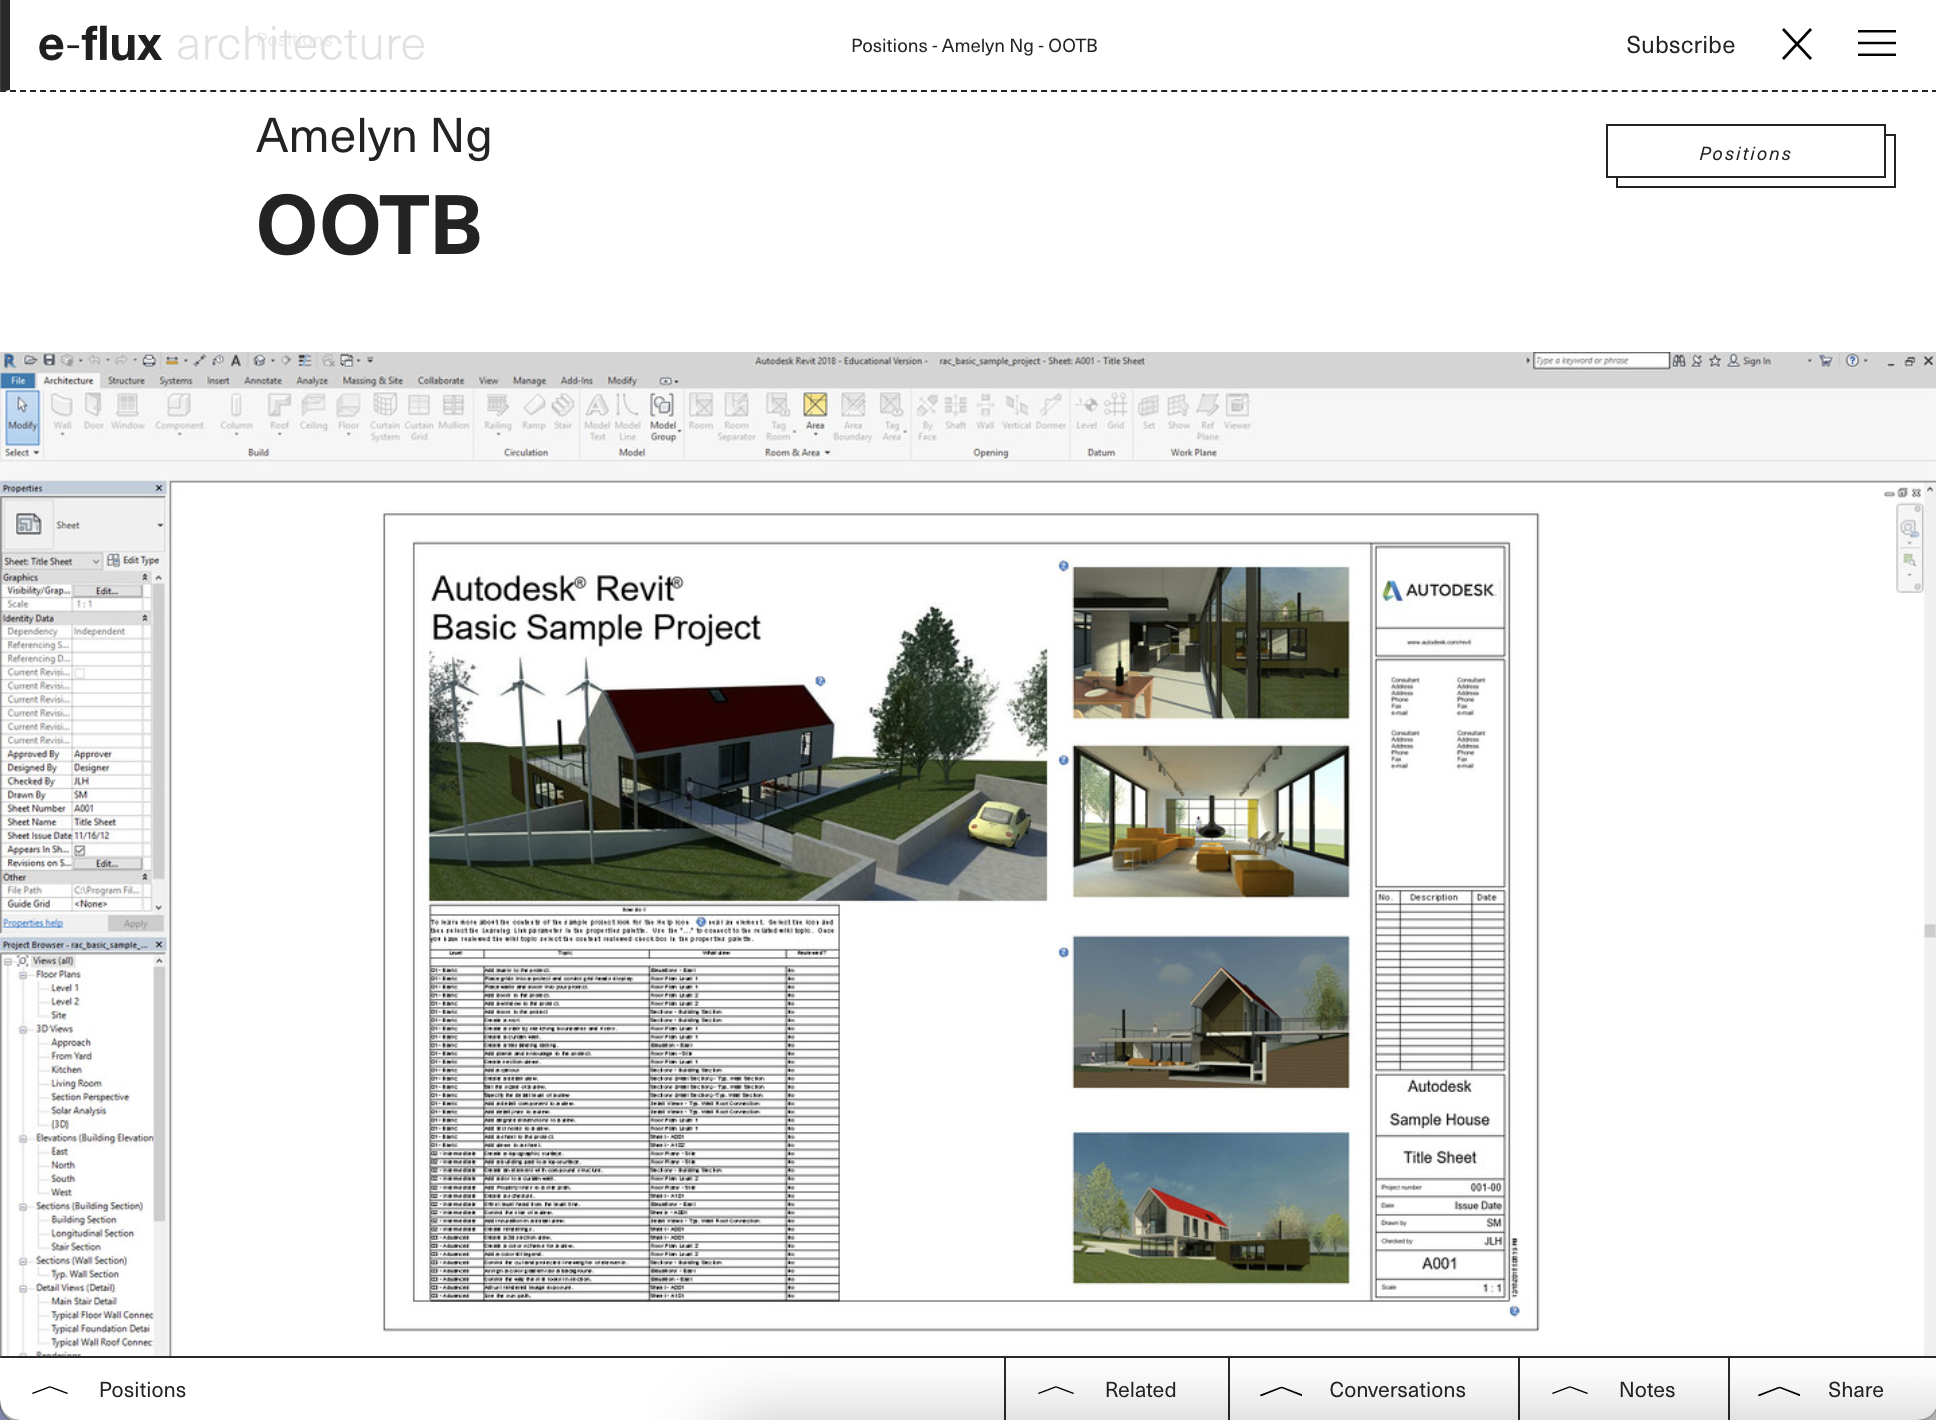Screen dimensions: 1936x1420
Task: Open the Sheet: Title Sheet dropdown
Action: (52, 561)
